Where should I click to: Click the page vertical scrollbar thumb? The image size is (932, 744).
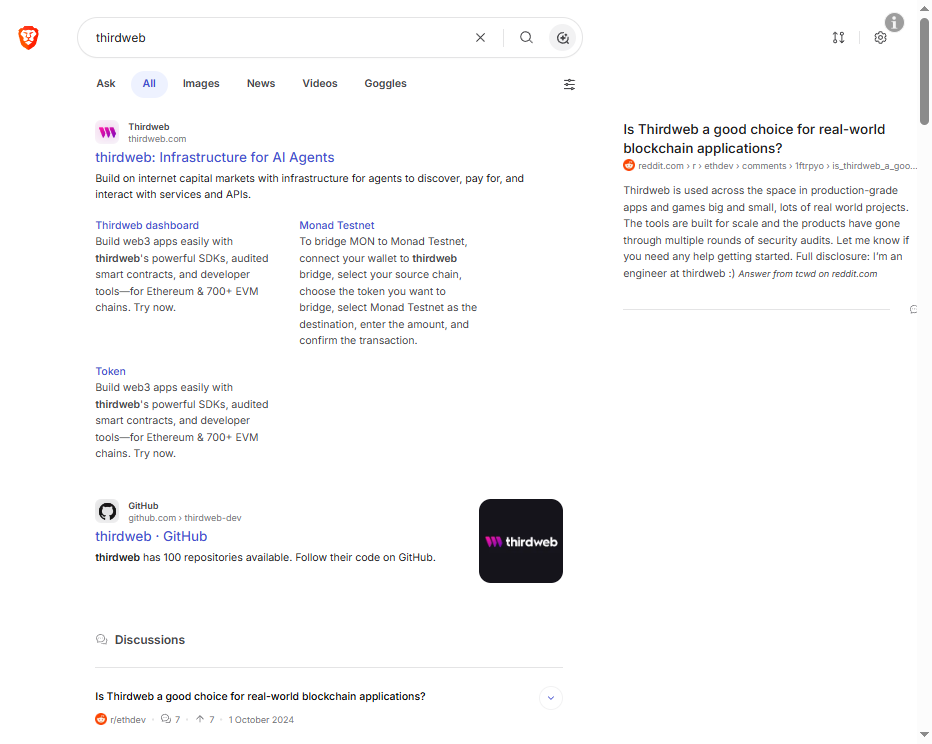point(924,71)
